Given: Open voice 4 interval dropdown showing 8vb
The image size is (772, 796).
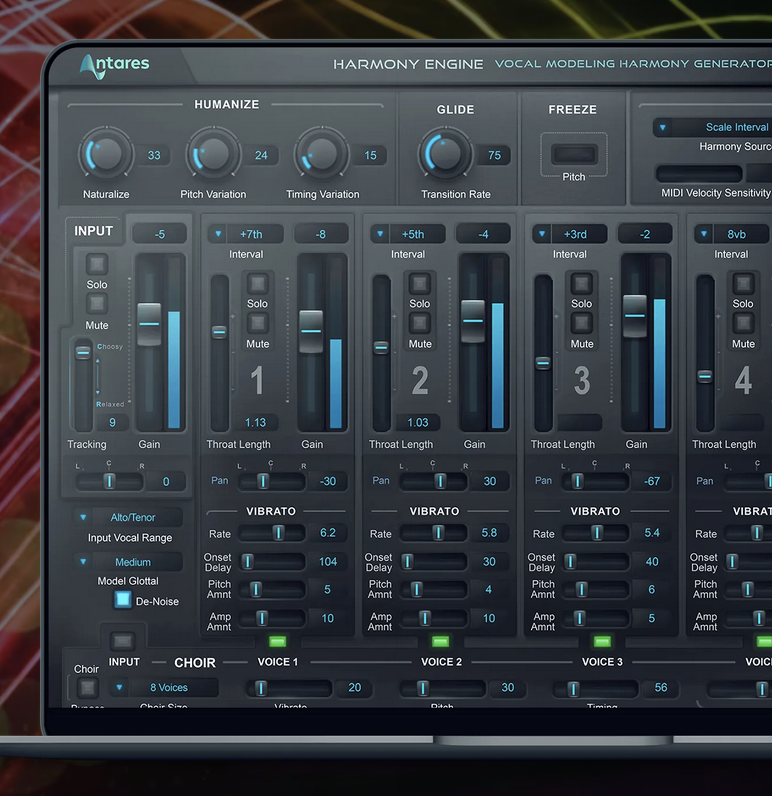Looking at the screenshot, I should [x=731, y=234].
